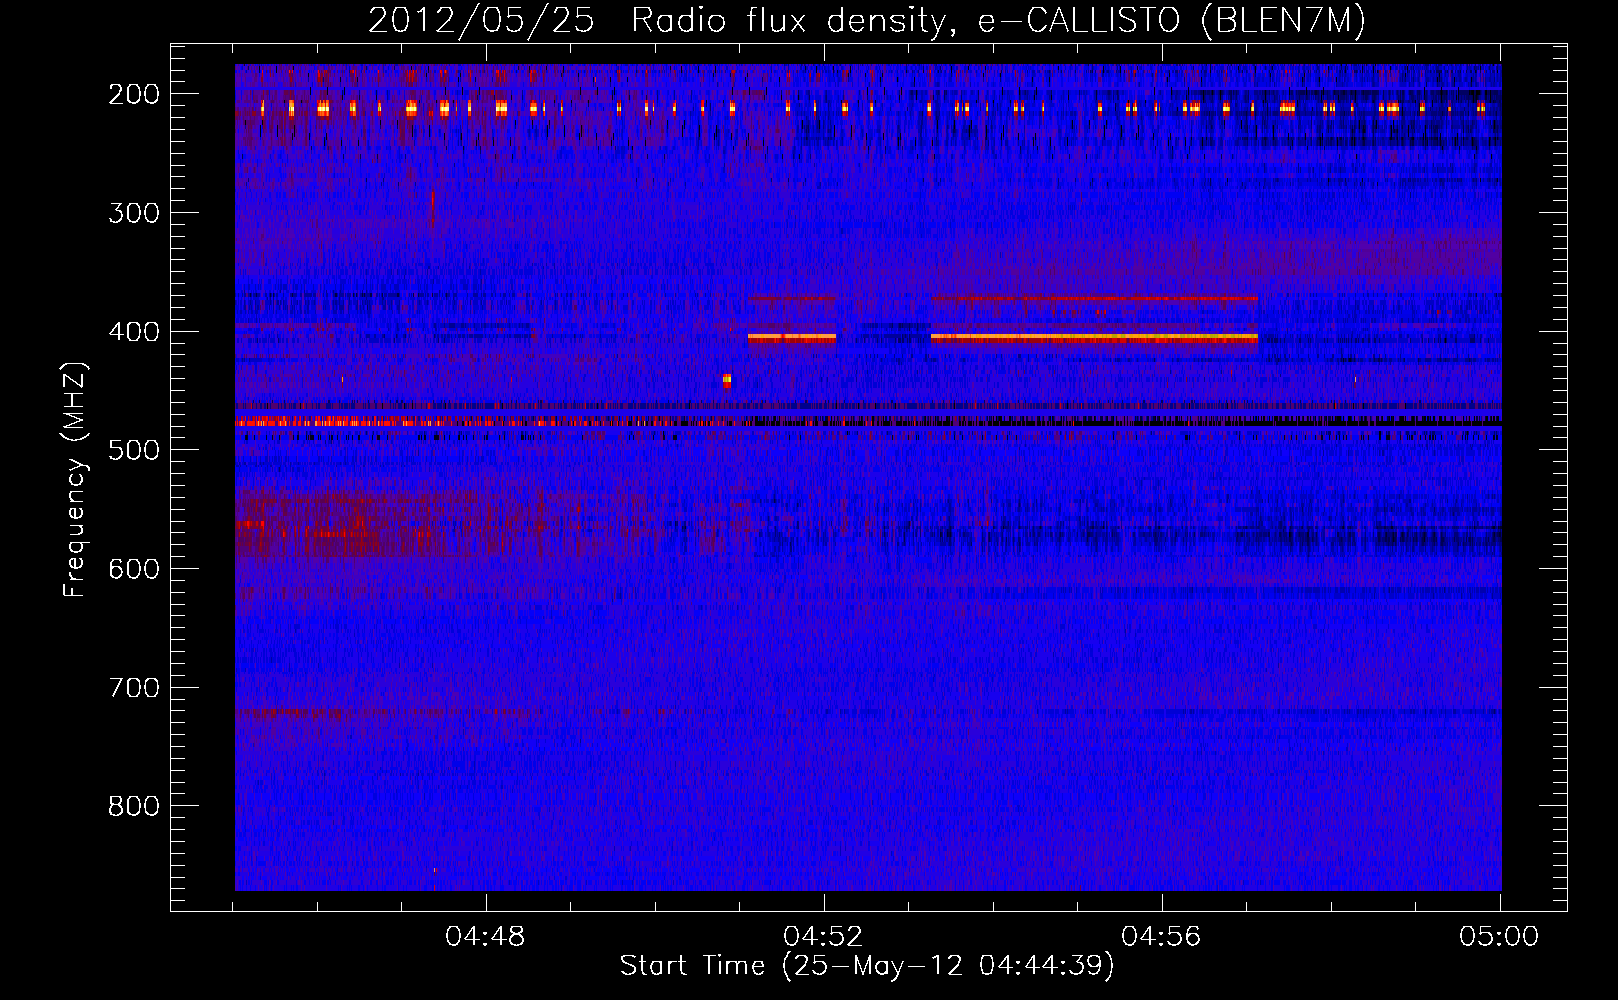Click the 600 frequency tick label
Viewport: 1618px width, 1000px height.
(x=134, y=569)
